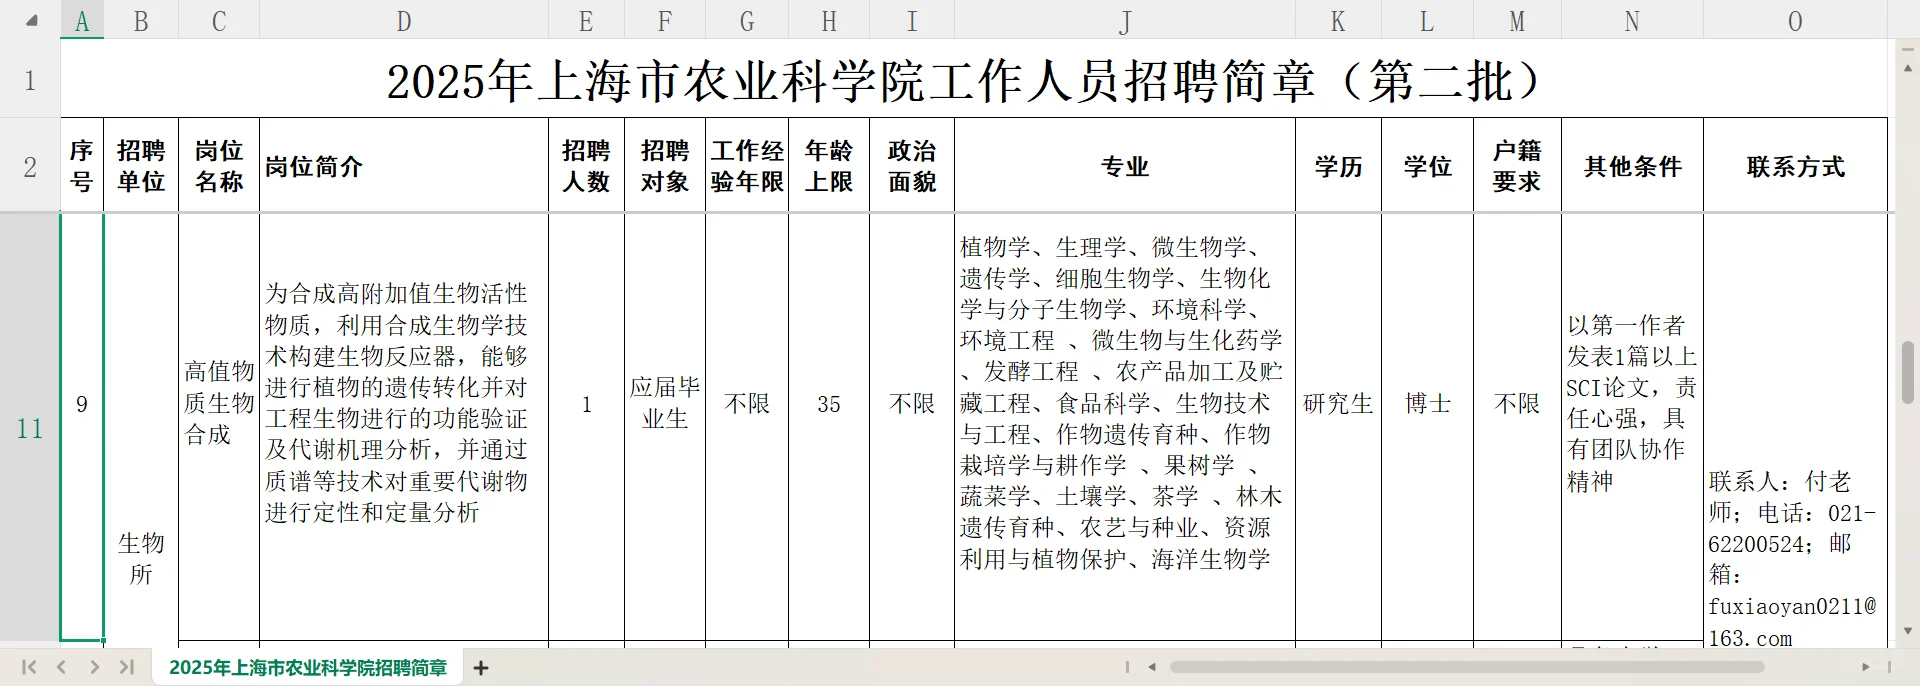The image size is (1920, 686).
Task: Select column H header
Action: coord(829,21)
